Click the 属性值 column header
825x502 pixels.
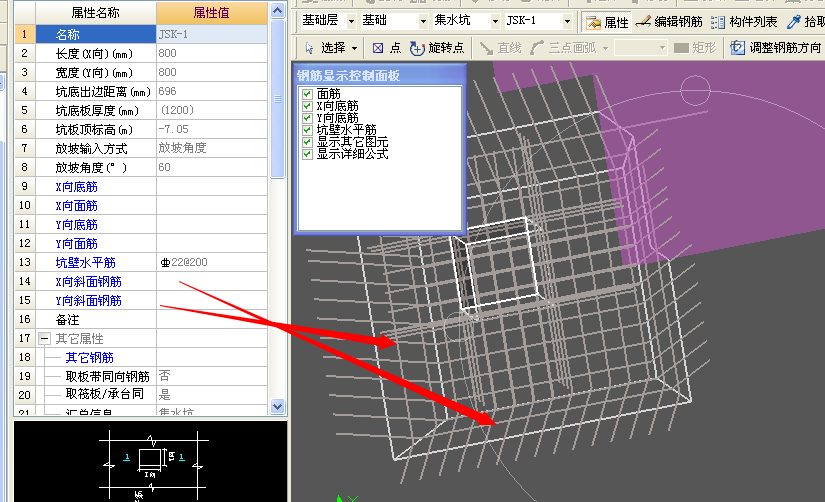[212, 13]
